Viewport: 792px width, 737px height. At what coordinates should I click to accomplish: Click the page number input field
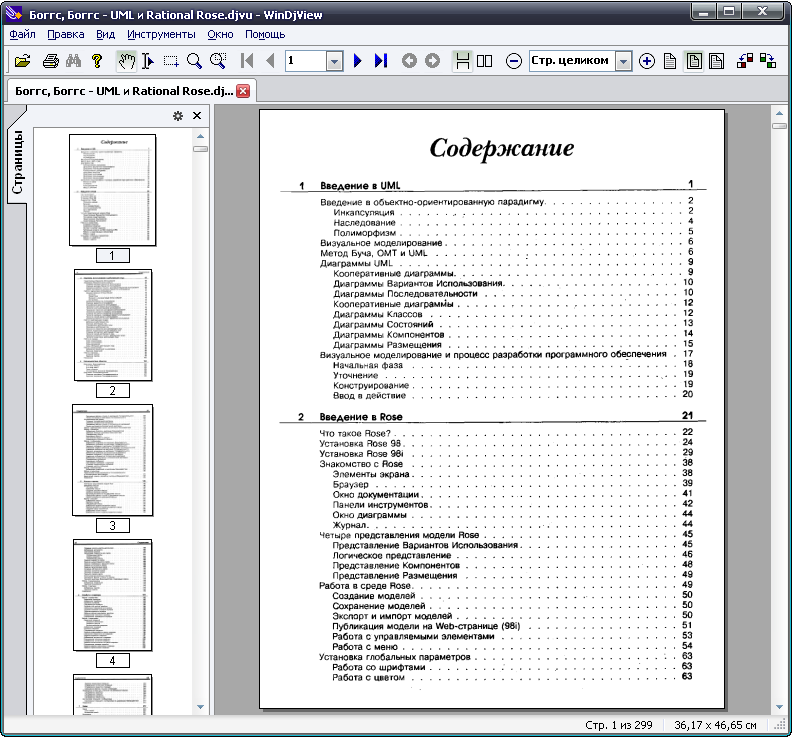[306, 61]
